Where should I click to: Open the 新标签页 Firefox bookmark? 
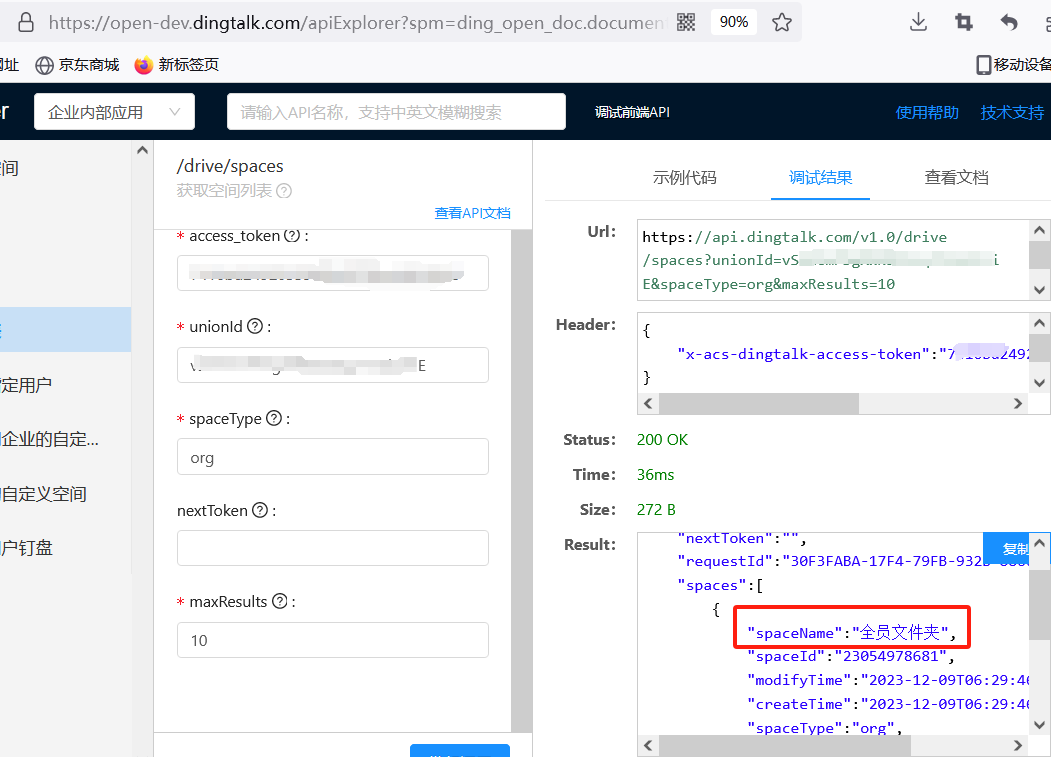[x=177, y=65]
